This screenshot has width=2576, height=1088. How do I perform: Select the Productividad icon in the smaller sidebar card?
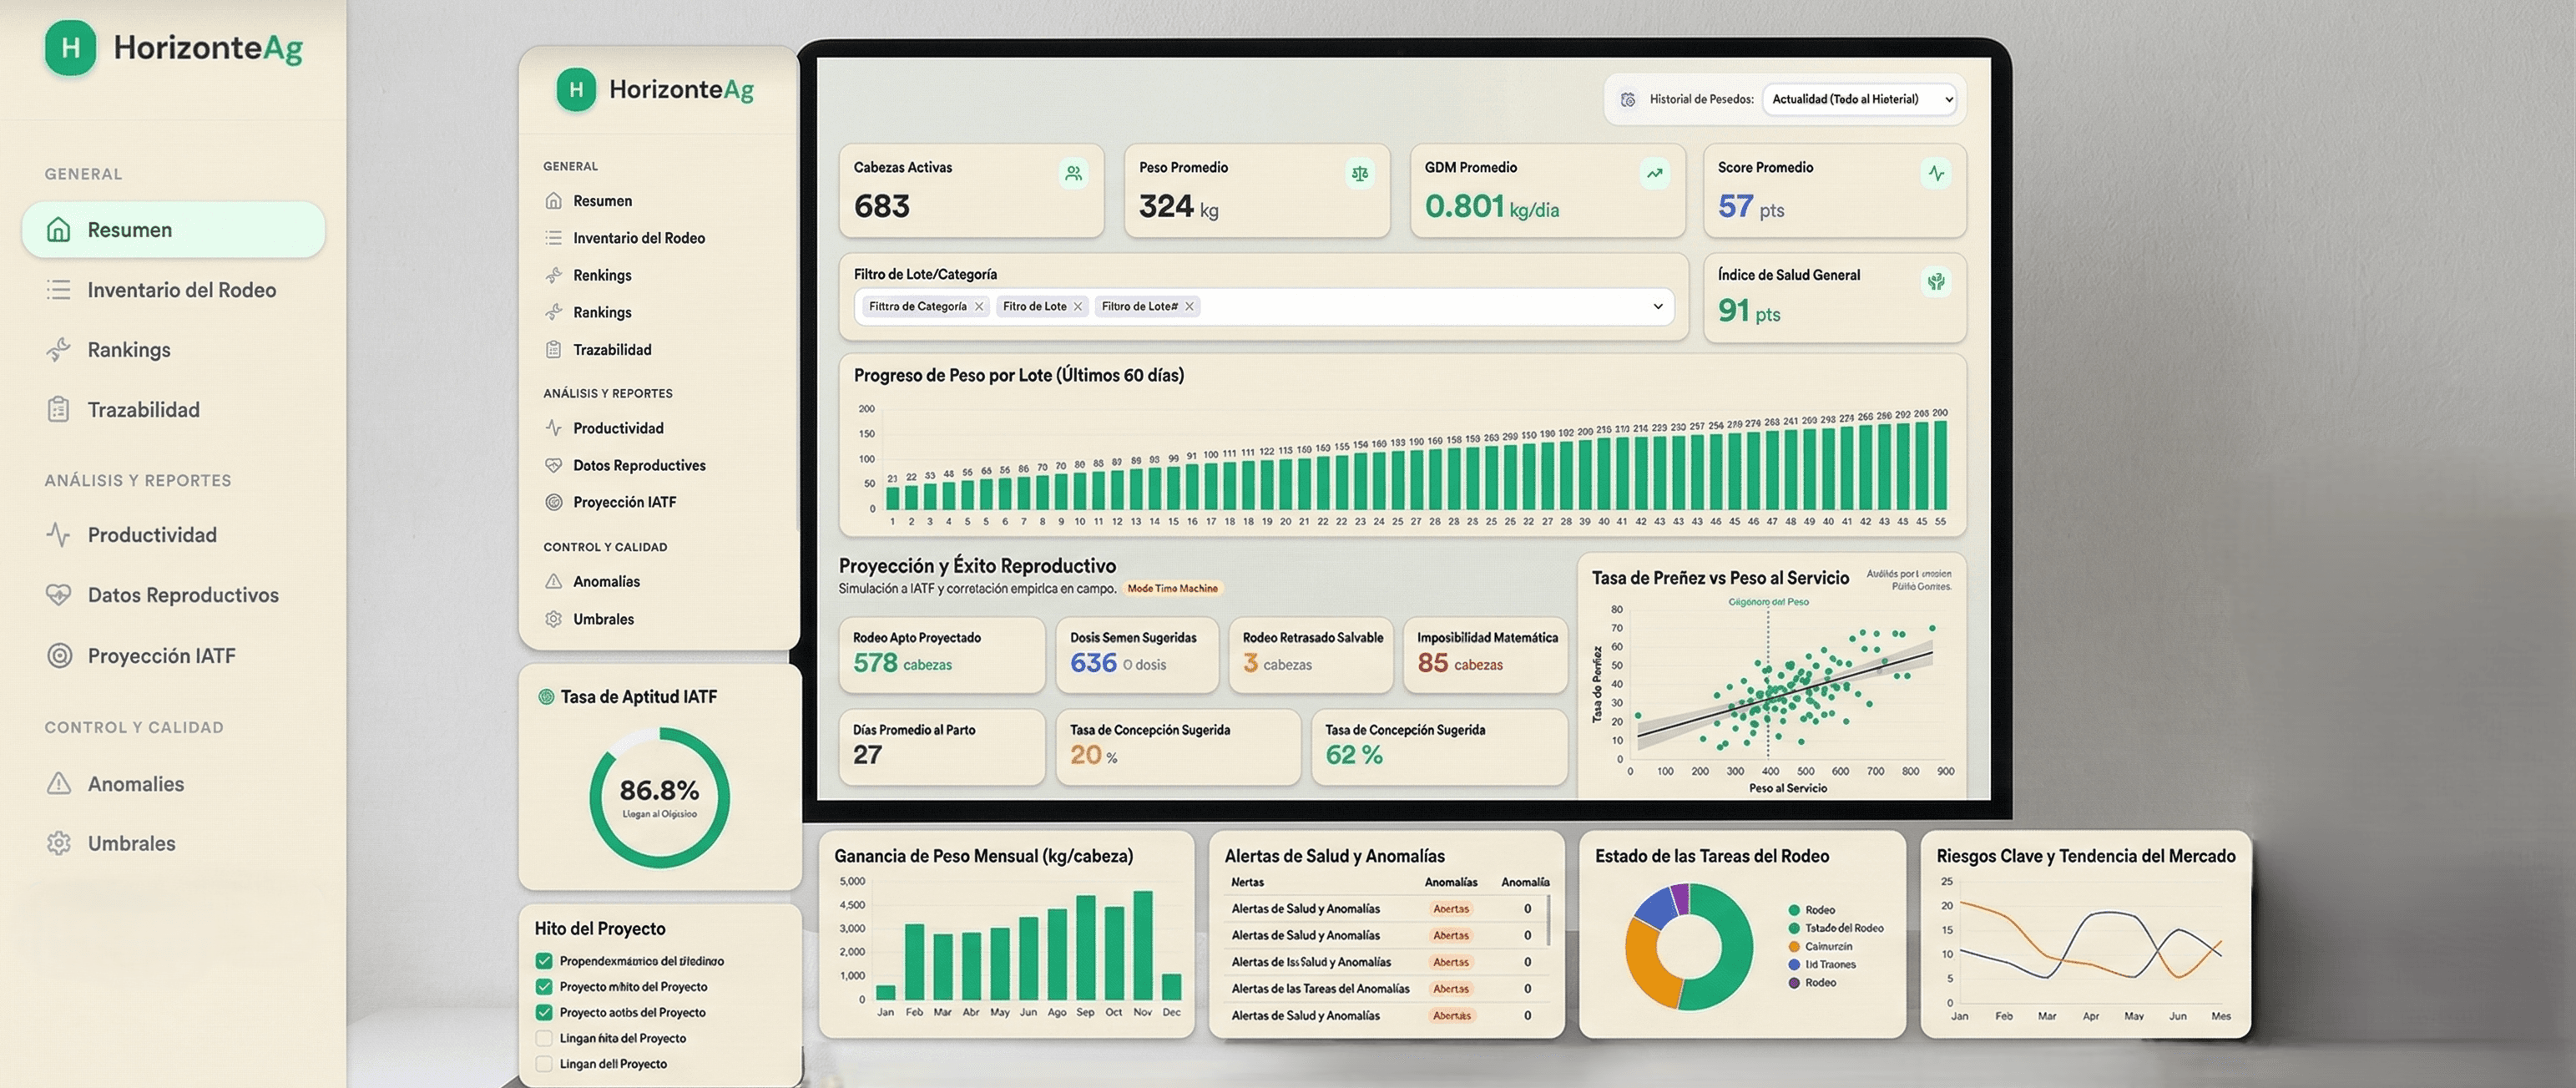(x=554, y=428)
